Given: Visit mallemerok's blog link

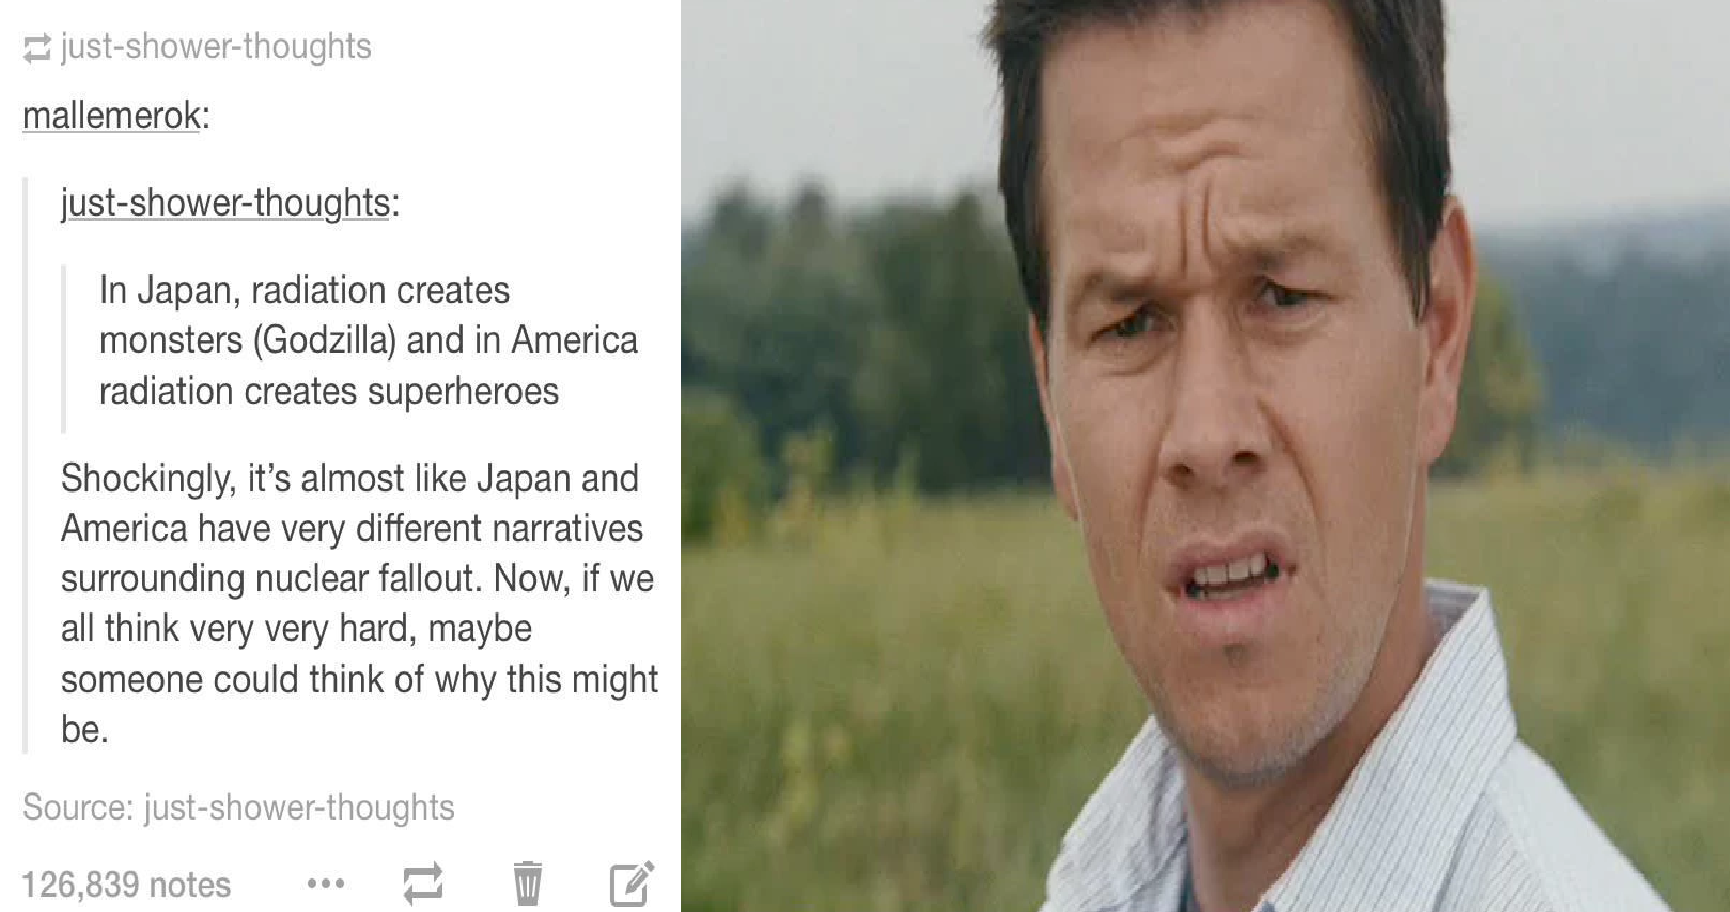Looking at the screenshot, I should (112, 116).
